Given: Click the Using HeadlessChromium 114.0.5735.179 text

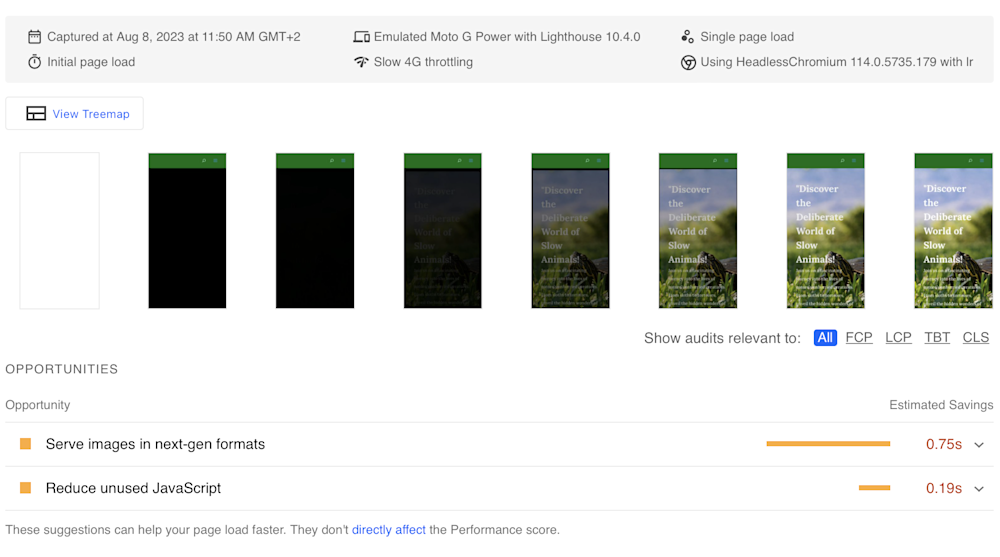Looking at the screenshot, I should 837,62.
